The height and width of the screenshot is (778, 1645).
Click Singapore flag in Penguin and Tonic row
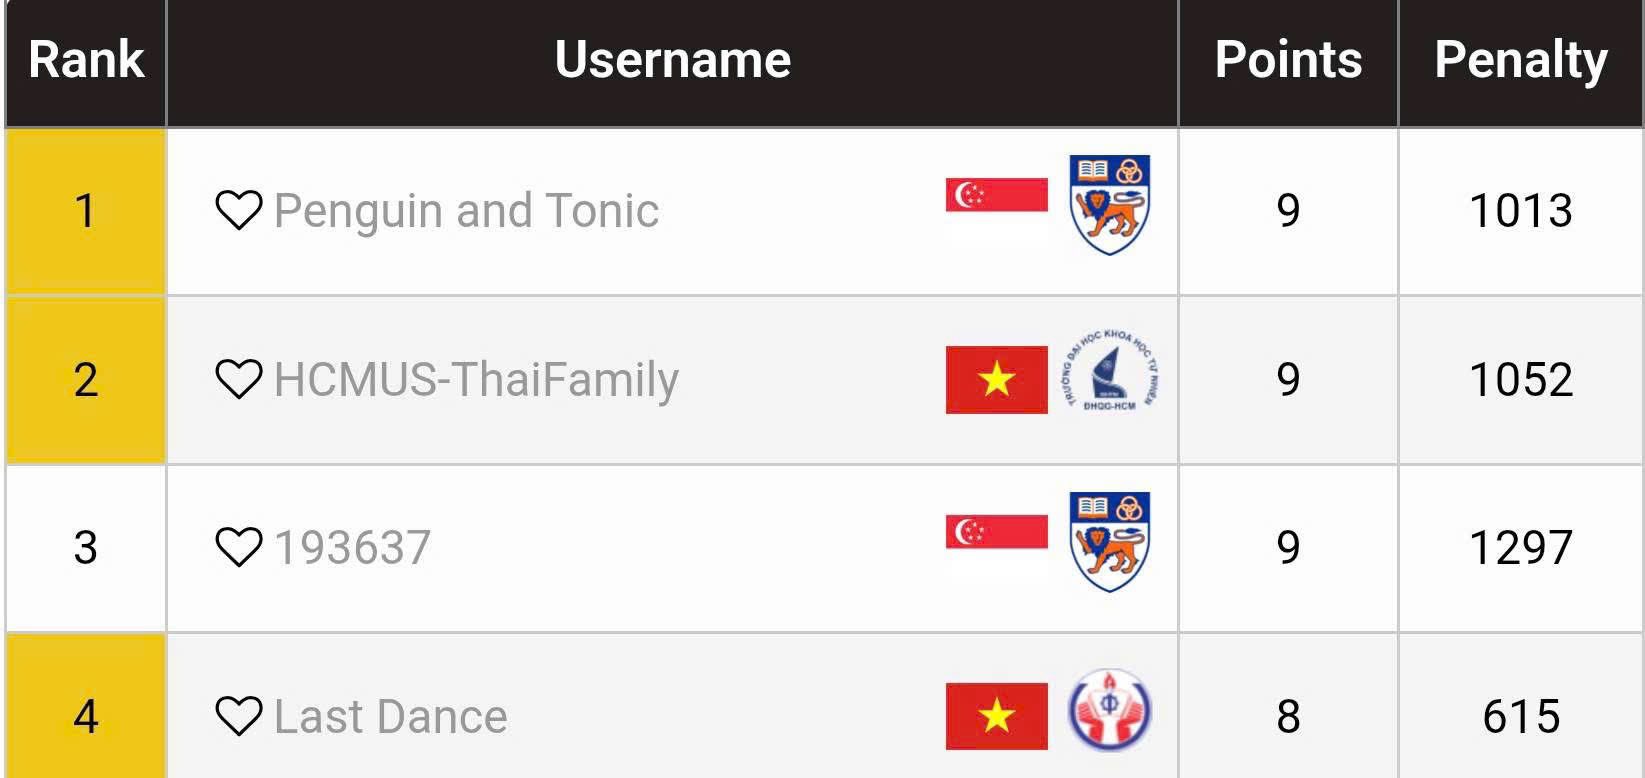click(996, 195)
